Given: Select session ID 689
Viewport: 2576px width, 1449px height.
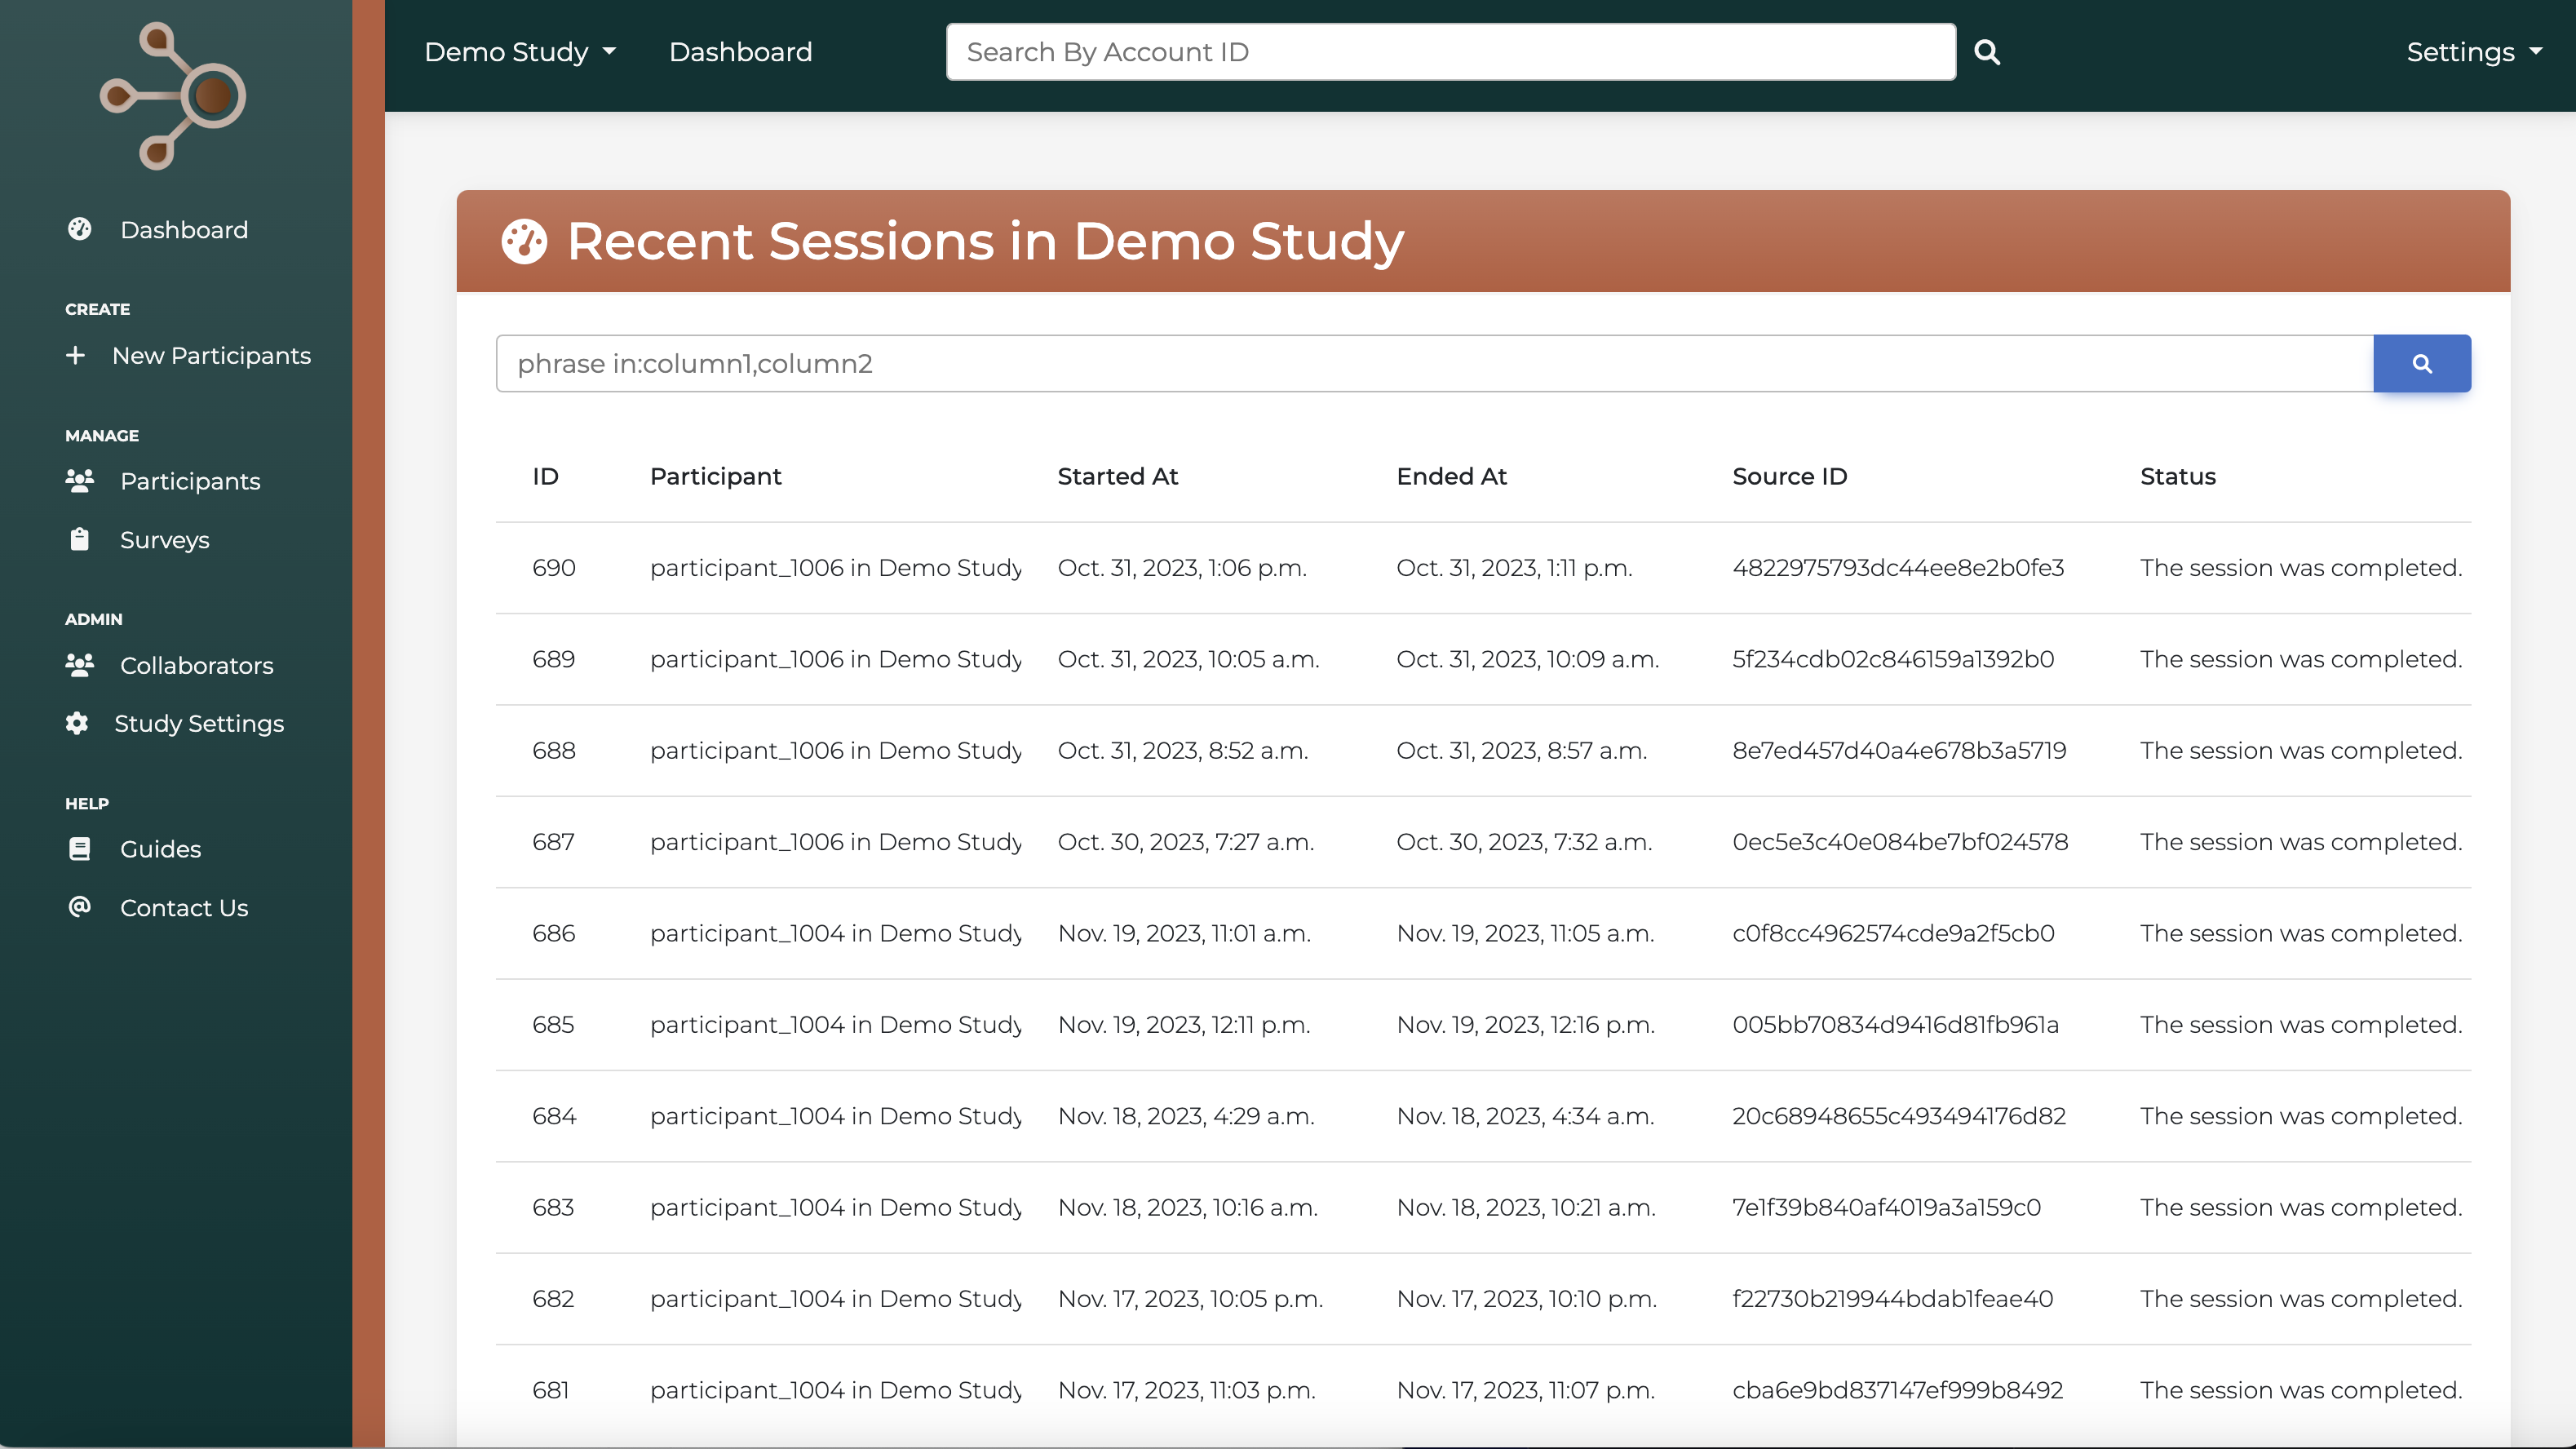Looking at the screenshot, I should [x=554, y=659].
